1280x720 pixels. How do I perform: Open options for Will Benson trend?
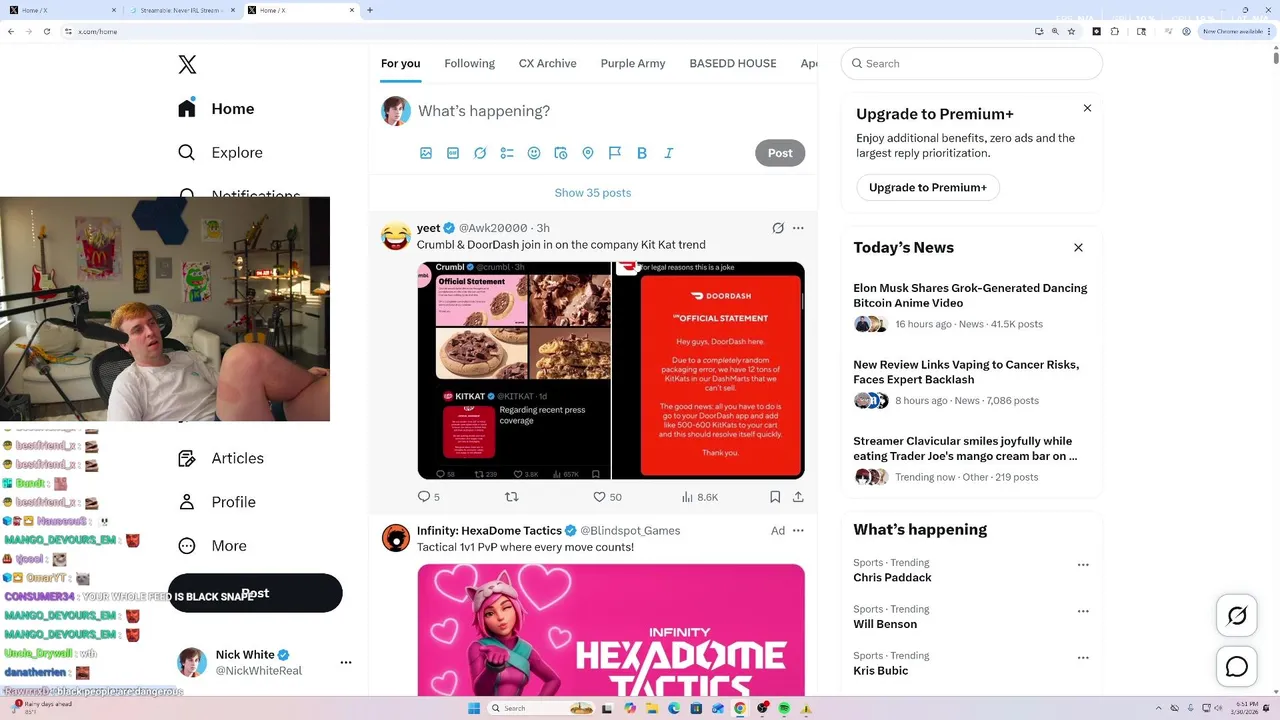[1083, 611]
